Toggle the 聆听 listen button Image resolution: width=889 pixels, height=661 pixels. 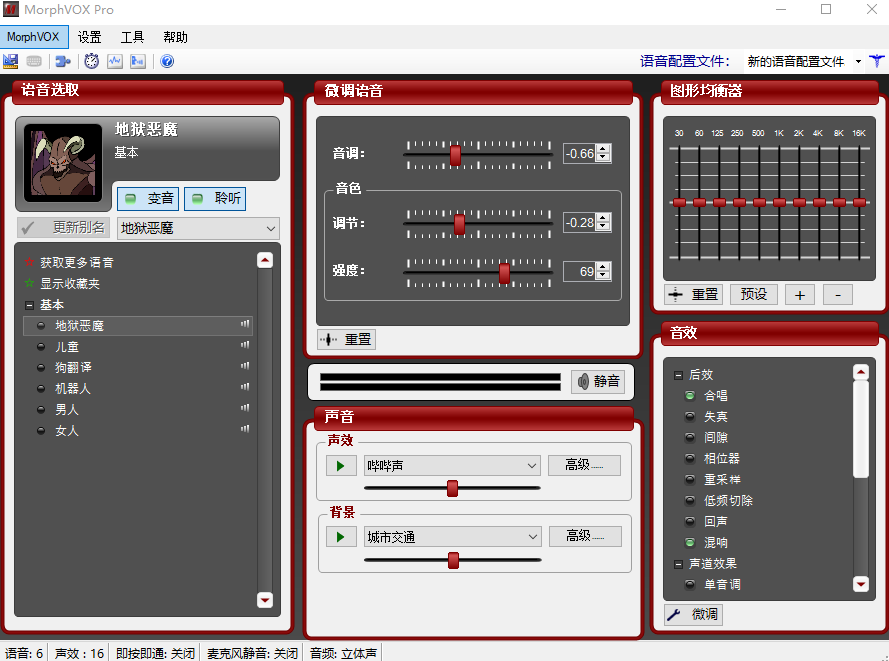215,198
